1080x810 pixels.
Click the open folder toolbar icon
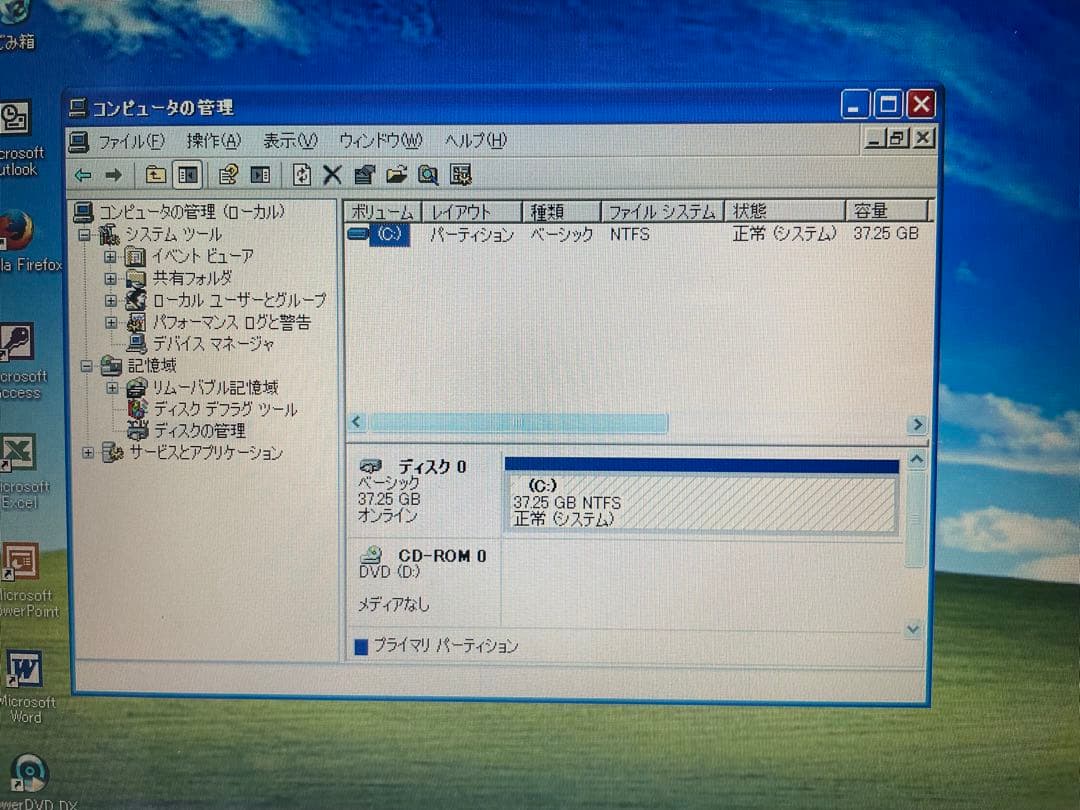(x=395, y=175)
